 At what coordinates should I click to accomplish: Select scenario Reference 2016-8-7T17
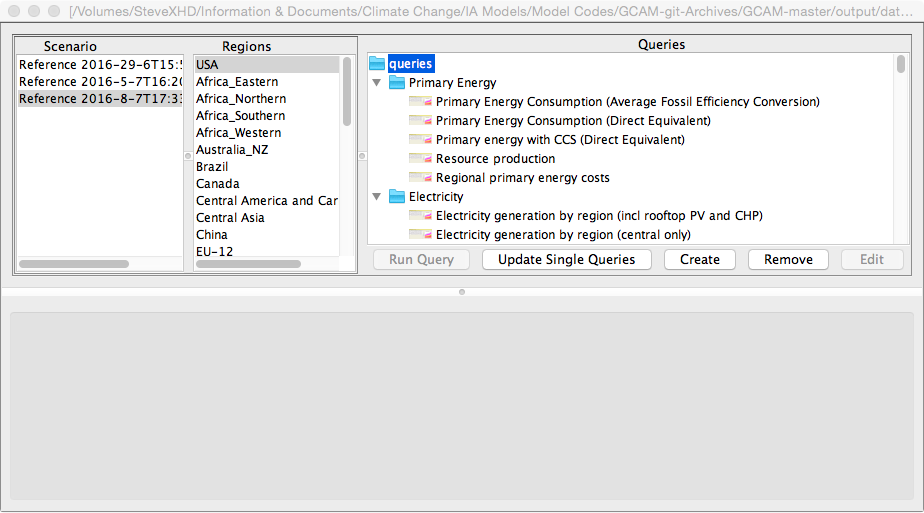100,99
